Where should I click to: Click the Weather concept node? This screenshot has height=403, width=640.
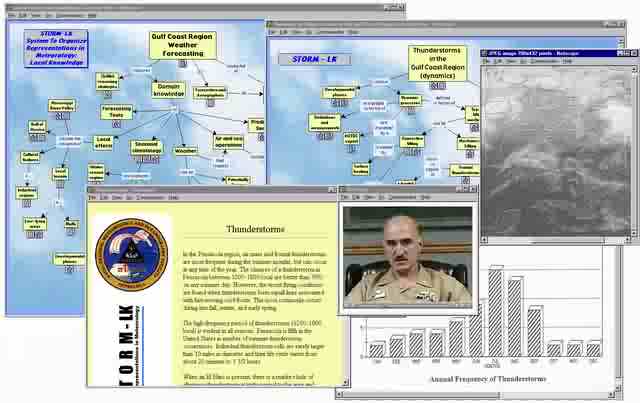click(x=186, y=151)
